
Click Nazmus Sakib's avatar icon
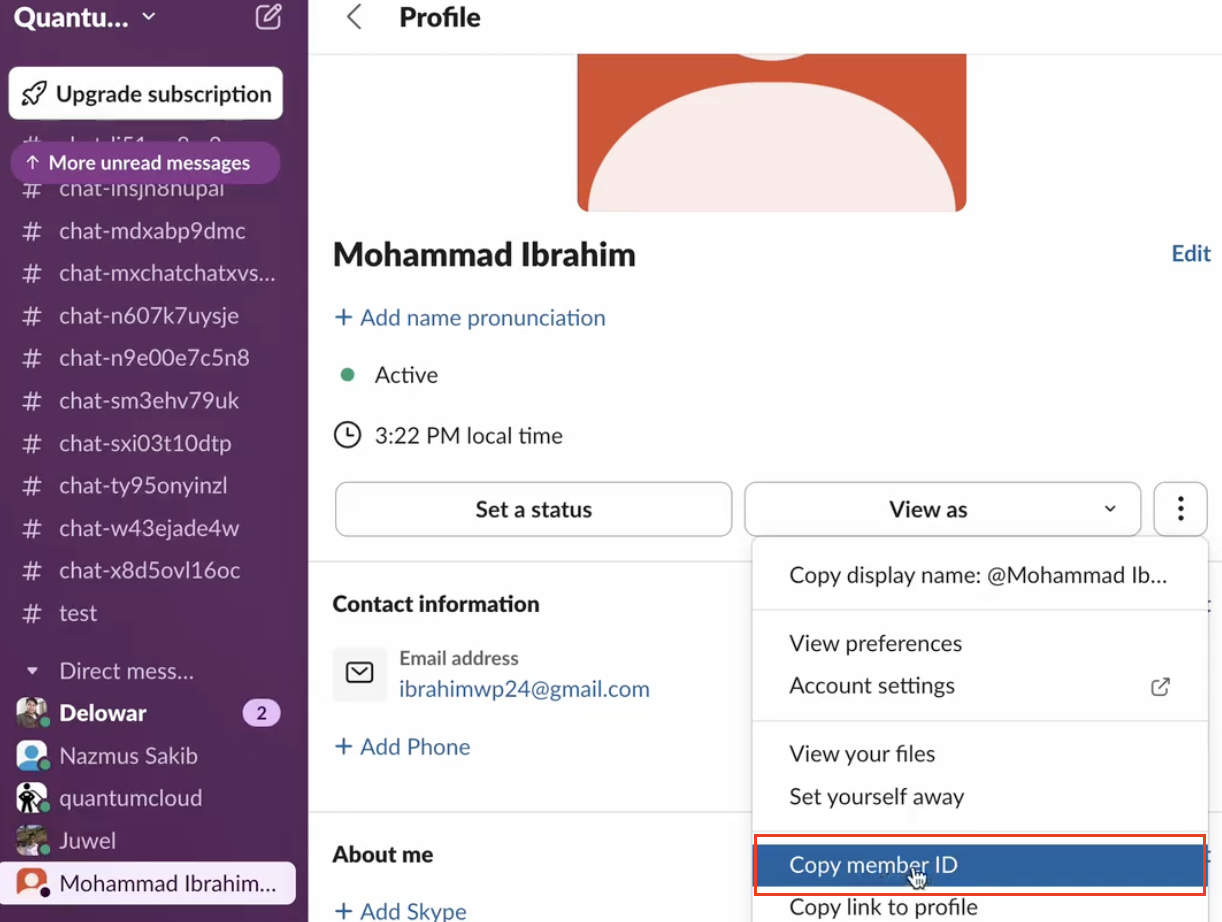tap(32, 756)
